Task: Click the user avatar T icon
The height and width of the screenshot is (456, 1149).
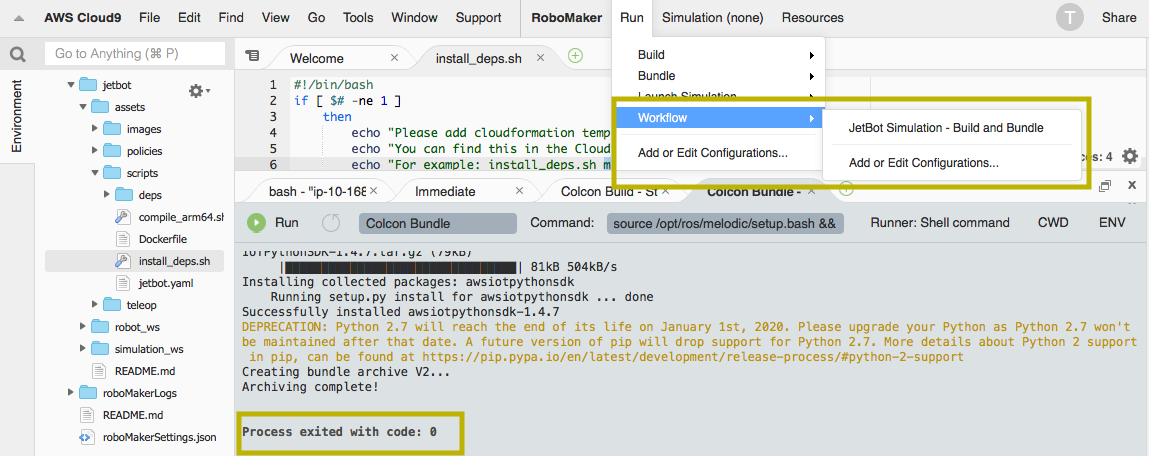Action: [x=1070, y=18]
